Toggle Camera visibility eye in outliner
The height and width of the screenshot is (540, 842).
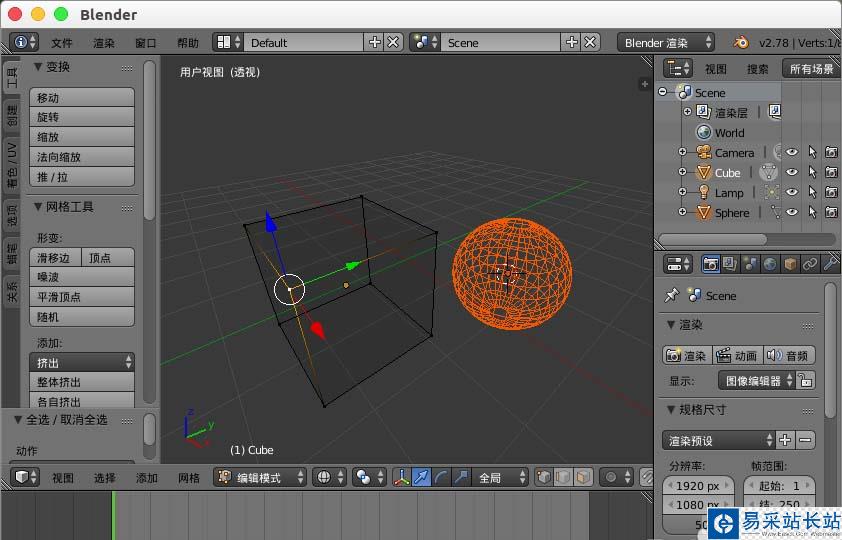(x=792, y=152)
